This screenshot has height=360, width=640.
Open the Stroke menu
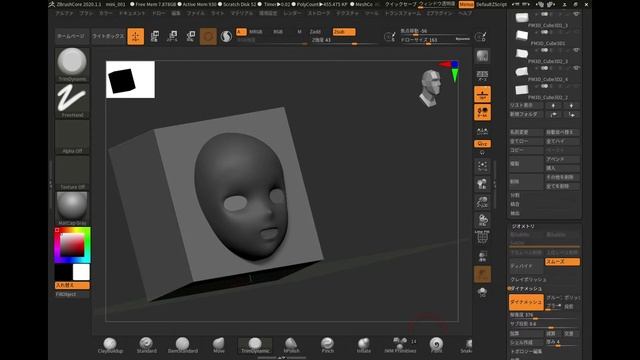pos(319,13)
